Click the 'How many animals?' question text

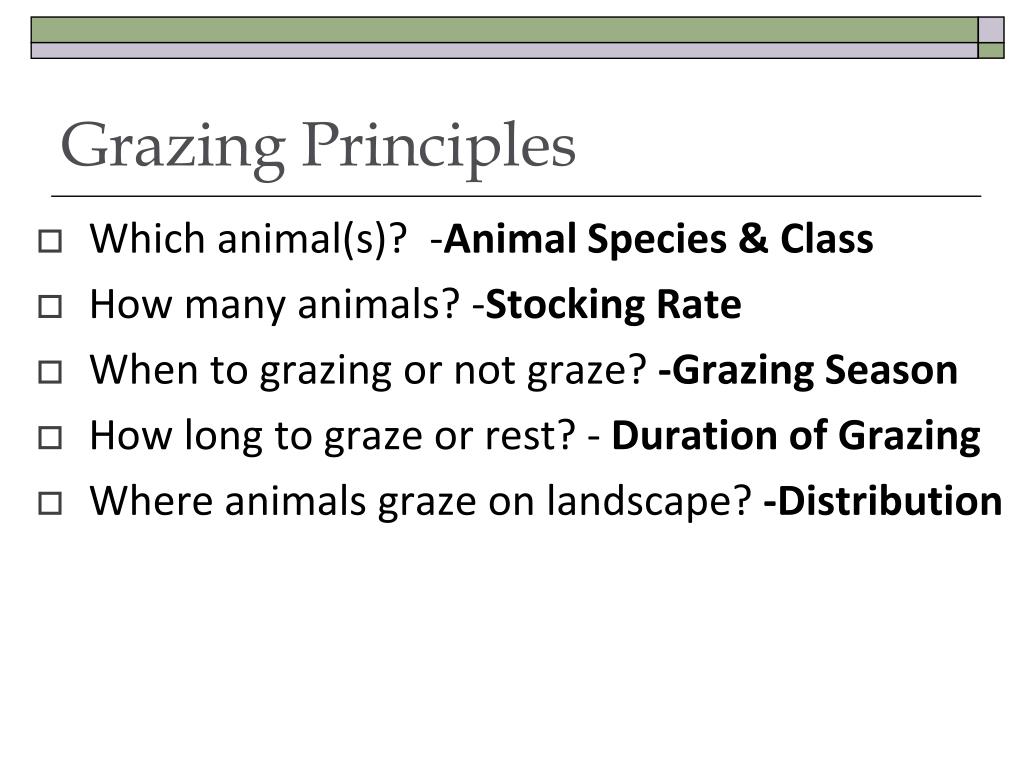tap(275, 306)
